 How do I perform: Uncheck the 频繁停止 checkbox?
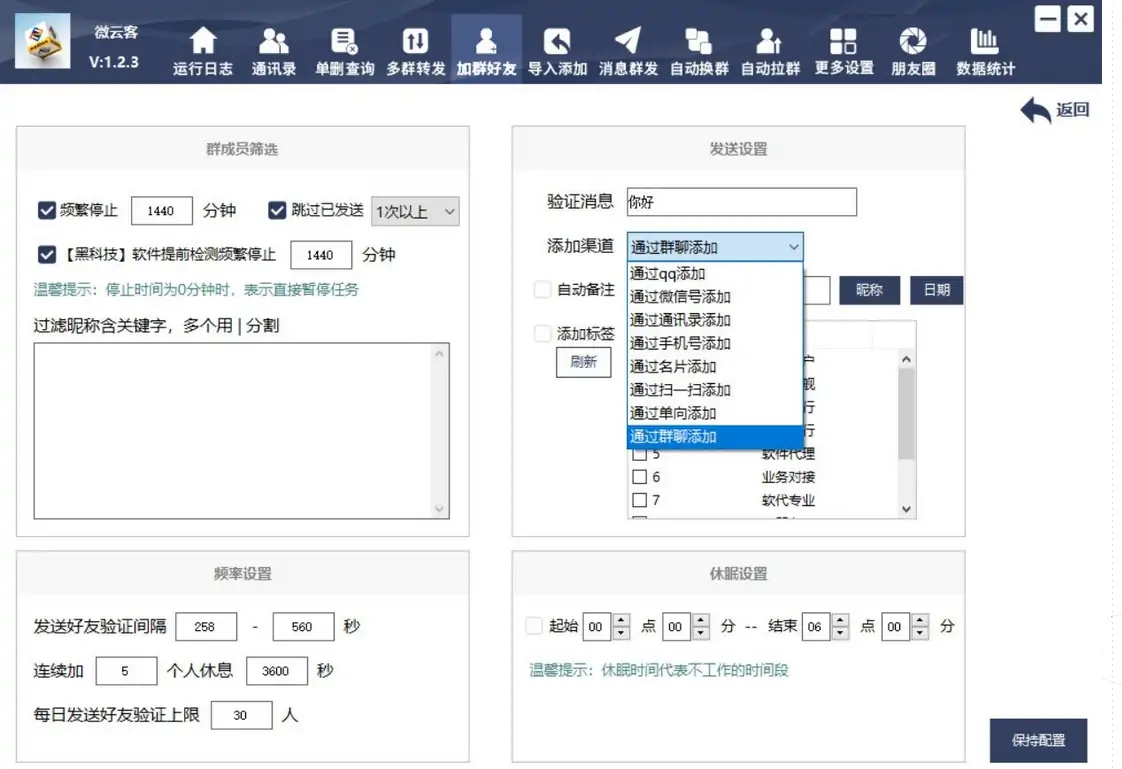point(47,210)
